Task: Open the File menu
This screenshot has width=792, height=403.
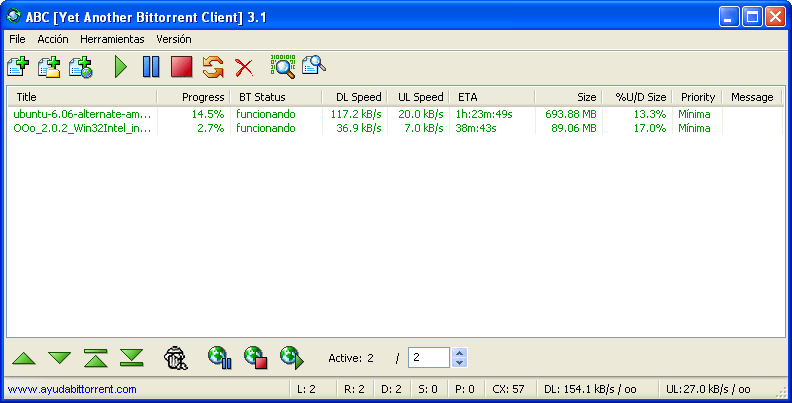Action: coord(17,39)
